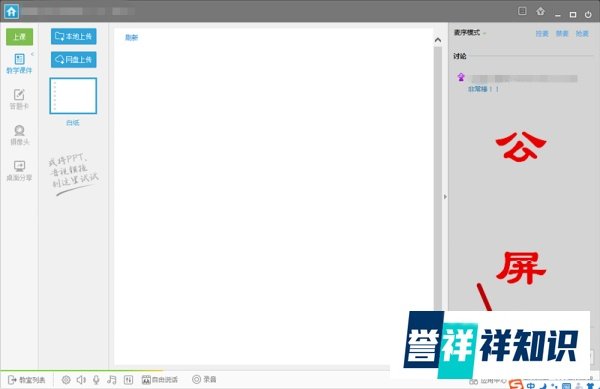Click the 本地上传 local upload button
This screenshot has width=600, height=389.
coord(73,36)
